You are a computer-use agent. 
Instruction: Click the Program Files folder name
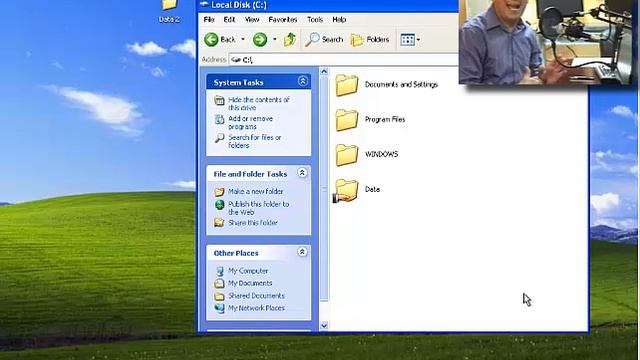point(385,120)
